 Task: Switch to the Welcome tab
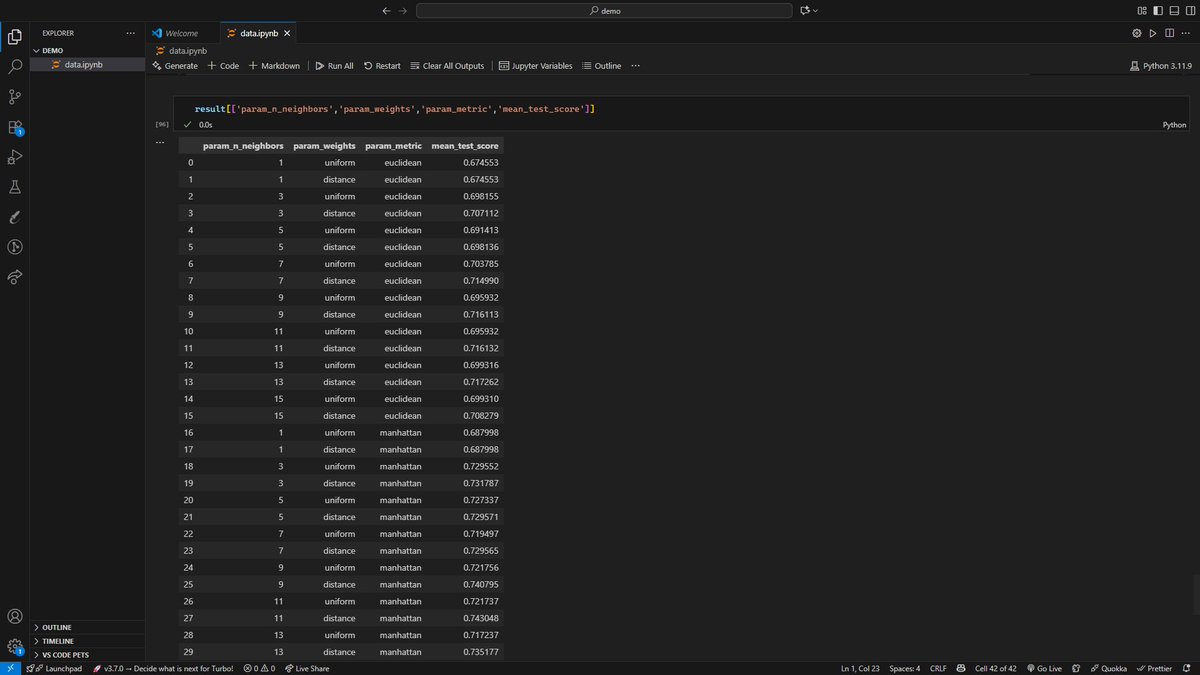pyautogui.click(x=181, y=33)
